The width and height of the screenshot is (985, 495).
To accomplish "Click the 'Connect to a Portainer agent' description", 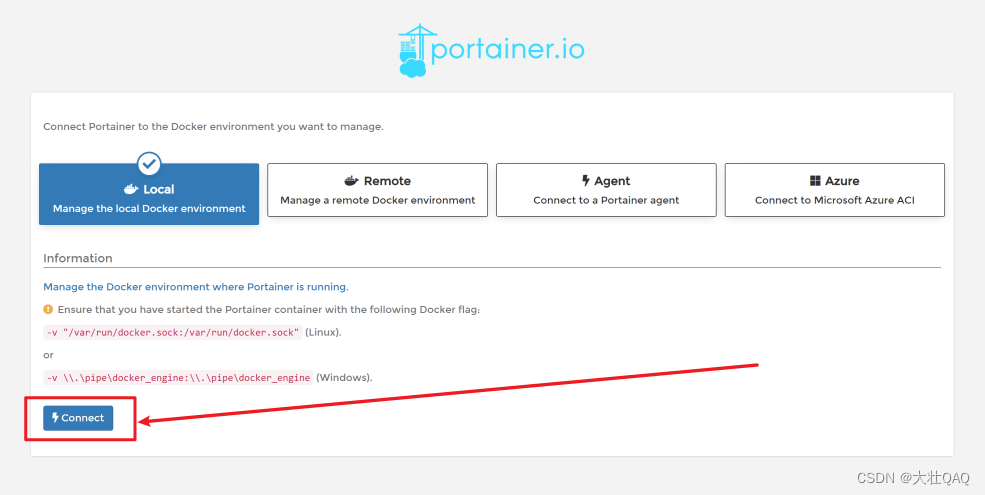I will click(x=606, y=200).
